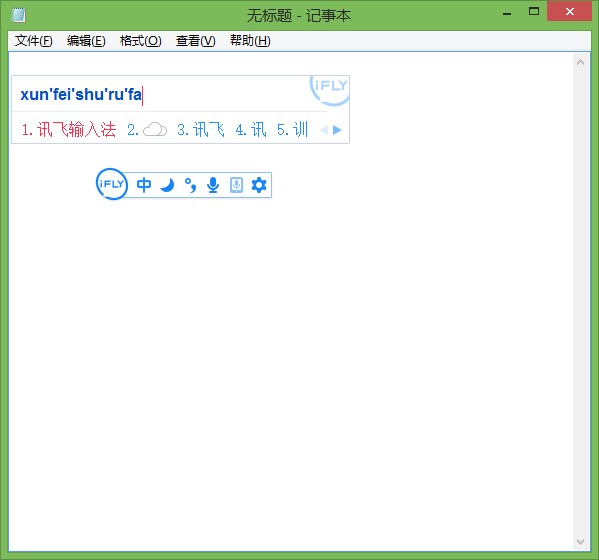Viewport: 599px width, 560px height.
Task: Pick candidate 5 训
Action: pyautogui.click(x=292, y=130)
